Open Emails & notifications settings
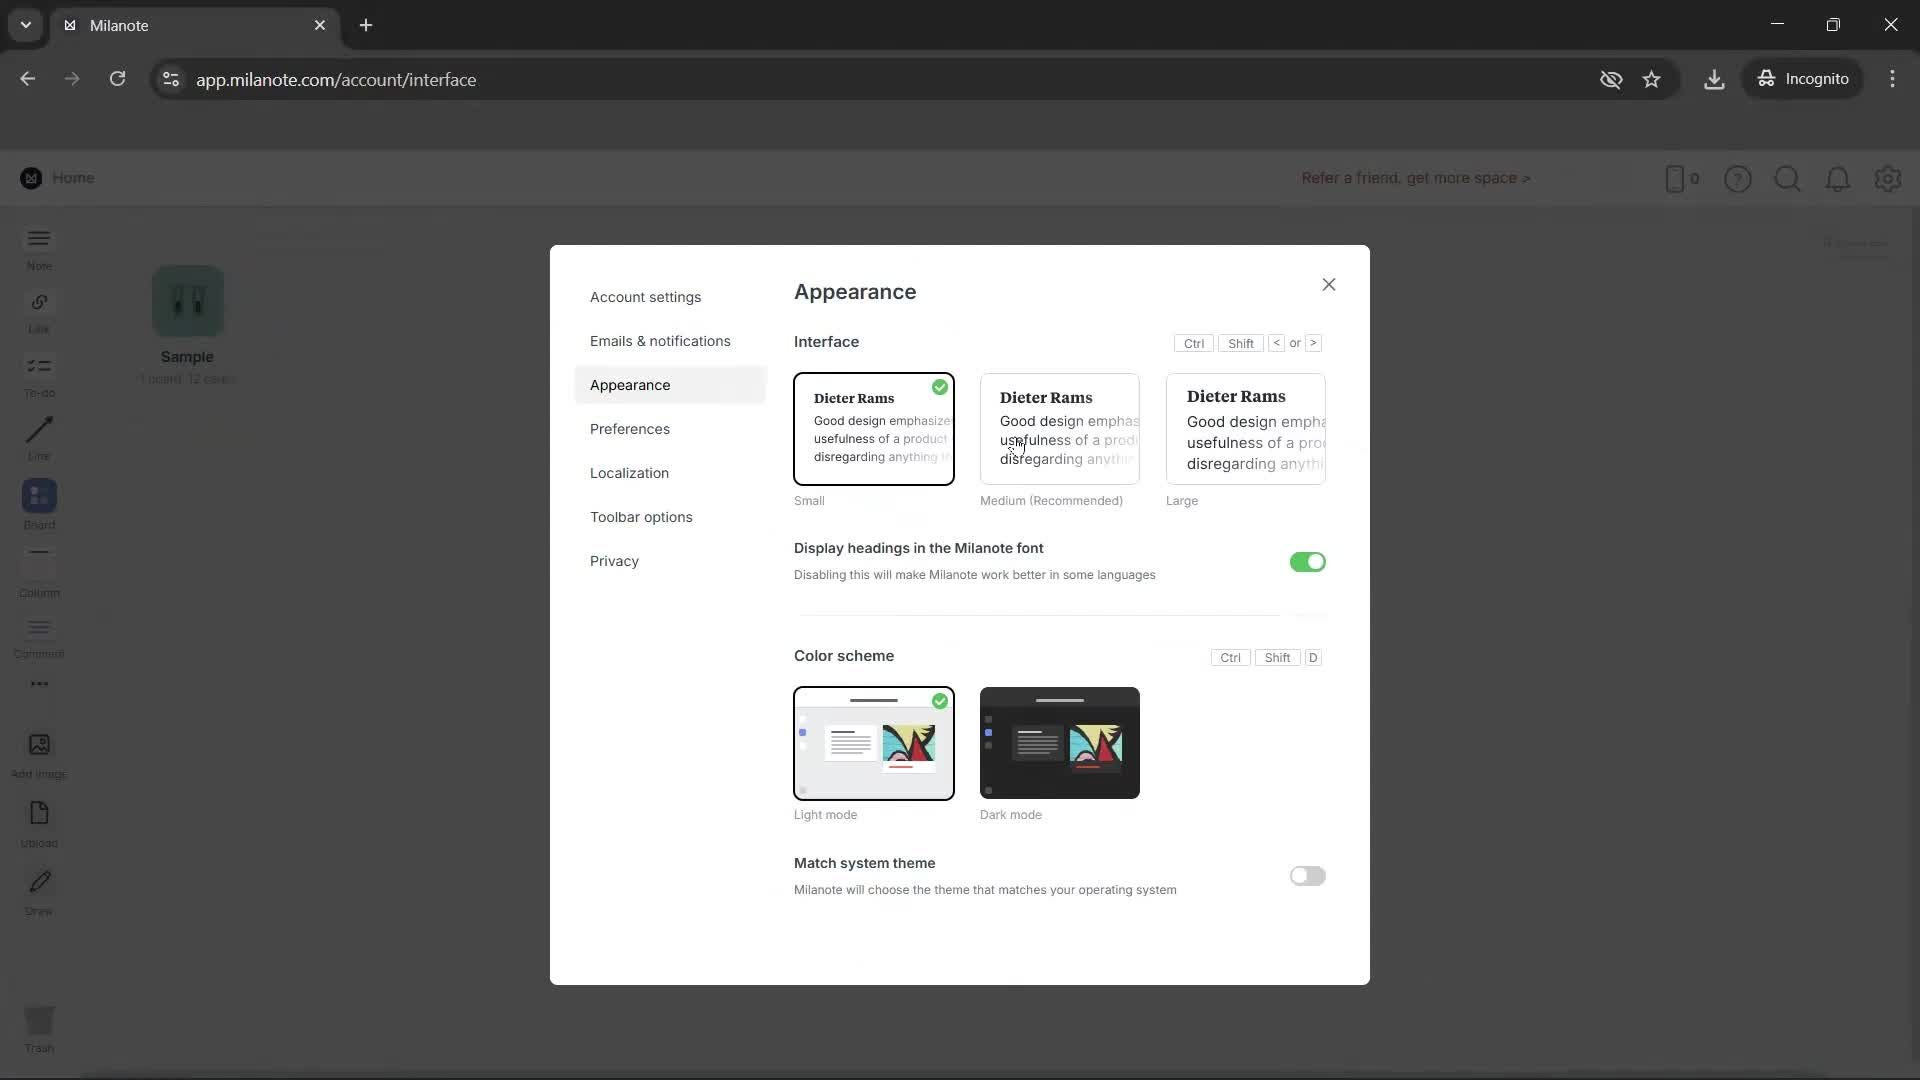Screen dimensions: 1920x1080 [659, 340]
